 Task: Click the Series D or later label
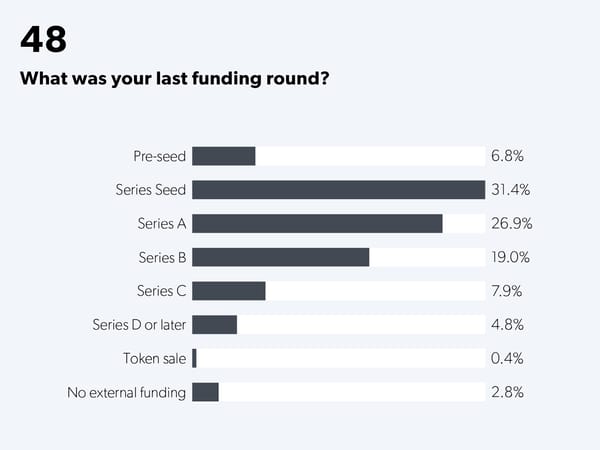point(140,325)
